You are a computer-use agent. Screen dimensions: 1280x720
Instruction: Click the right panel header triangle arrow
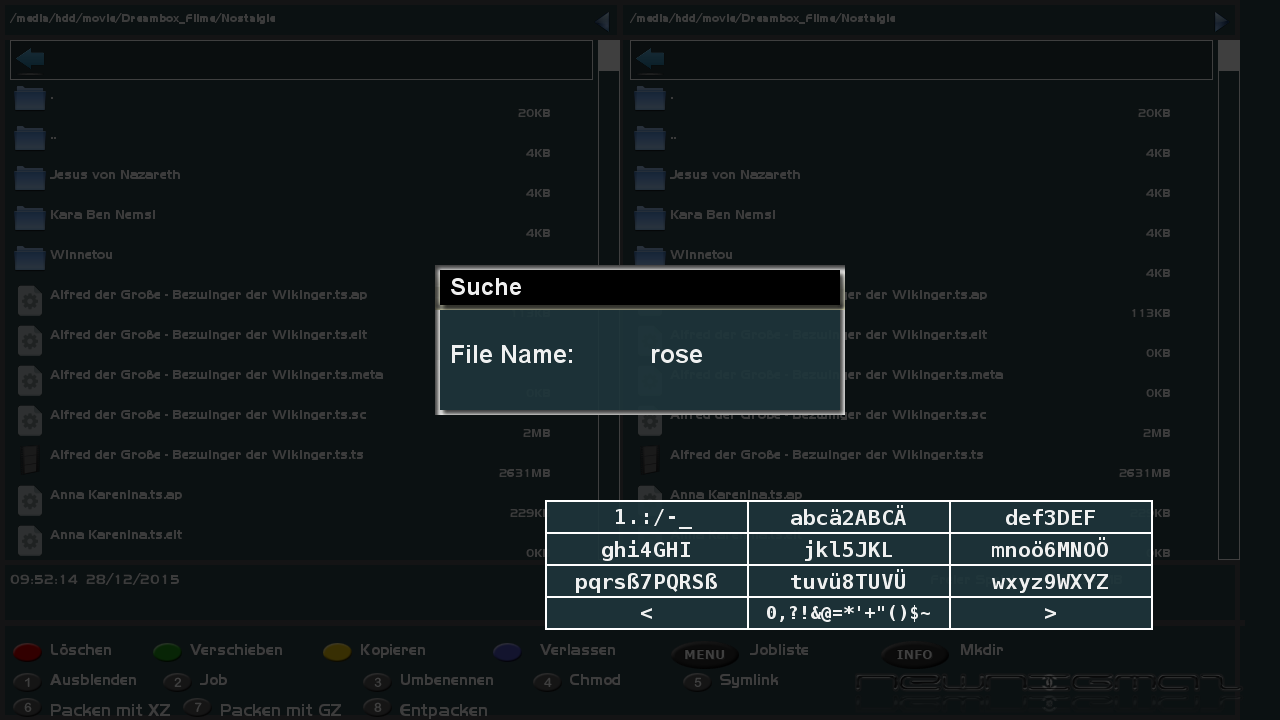1221,21
